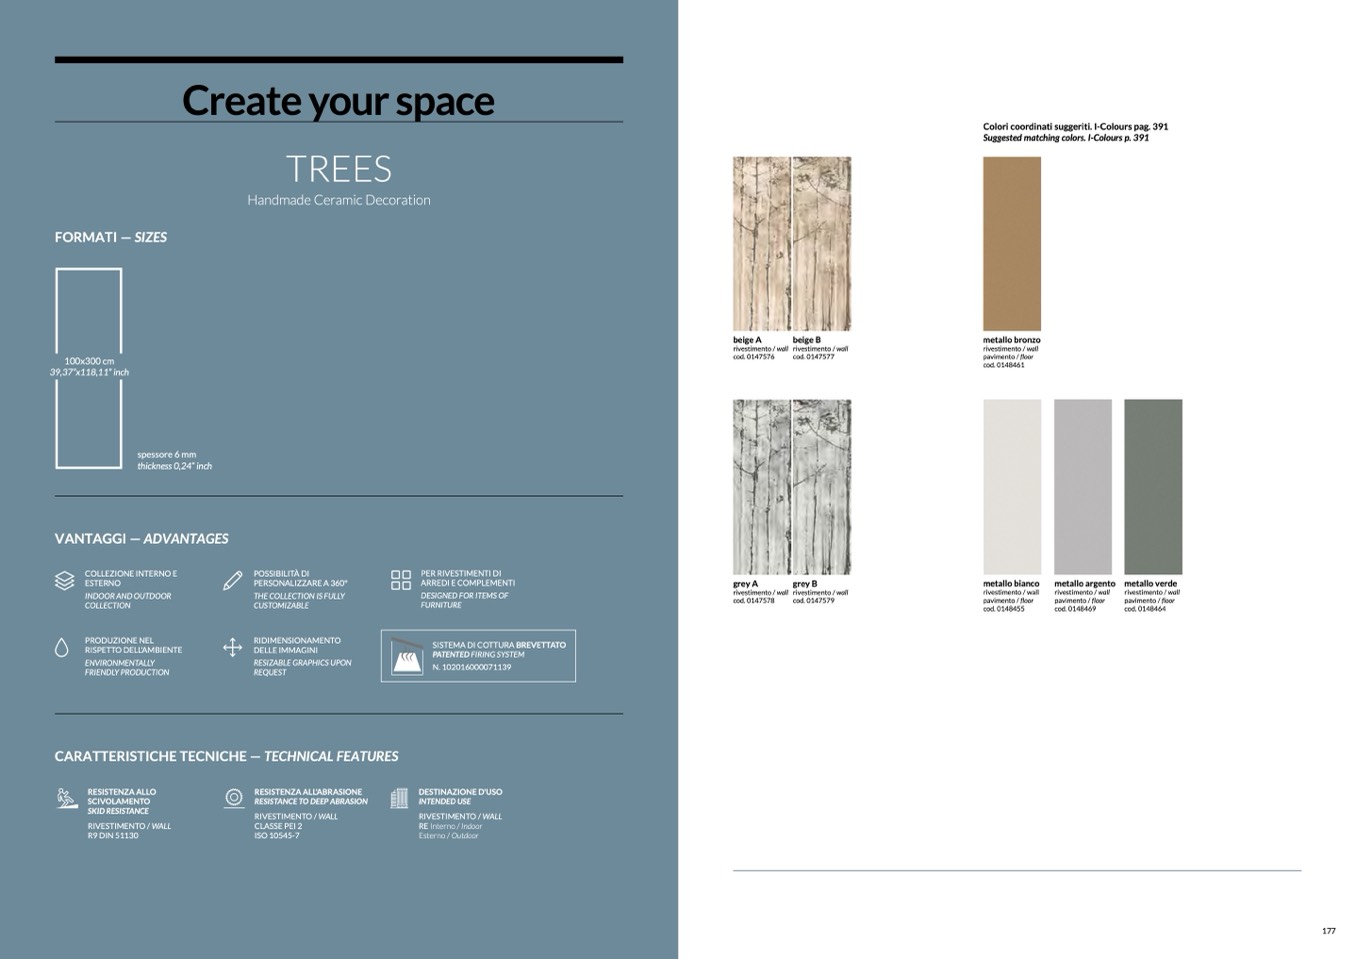This screenshot has width=1356, height=959.
Task: Click the patented firing system icon
Action: pos(407,656)
